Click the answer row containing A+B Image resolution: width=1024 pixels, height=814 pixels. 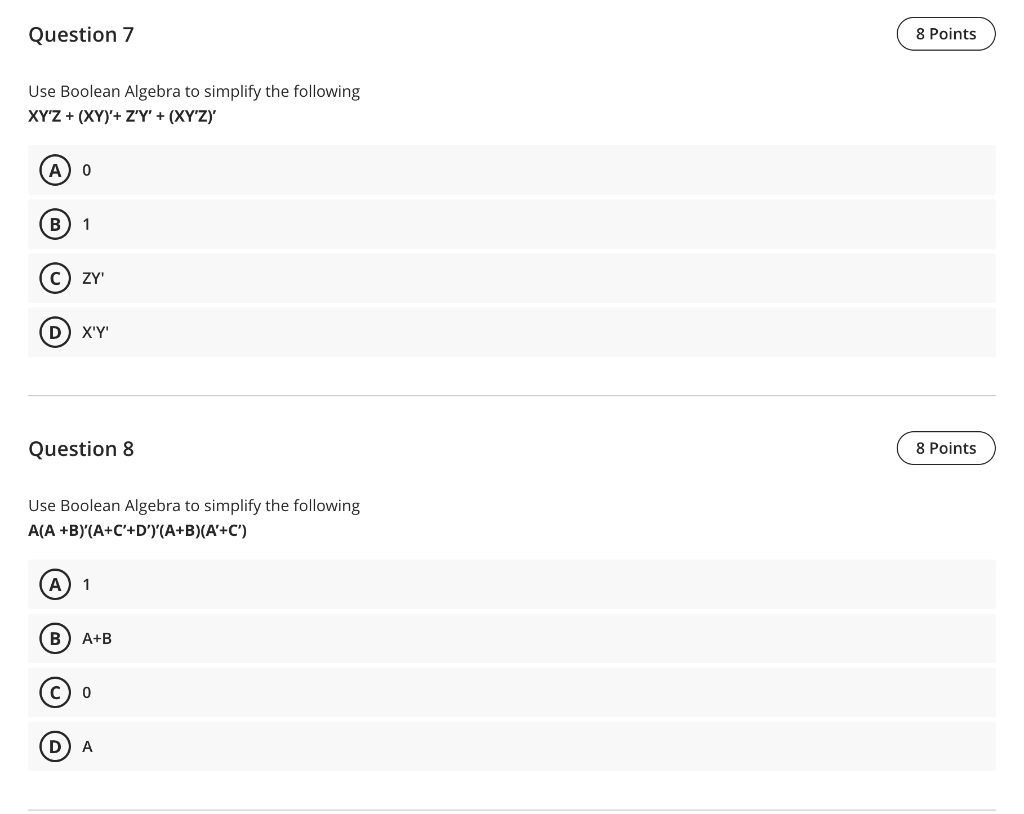point(400,638)
